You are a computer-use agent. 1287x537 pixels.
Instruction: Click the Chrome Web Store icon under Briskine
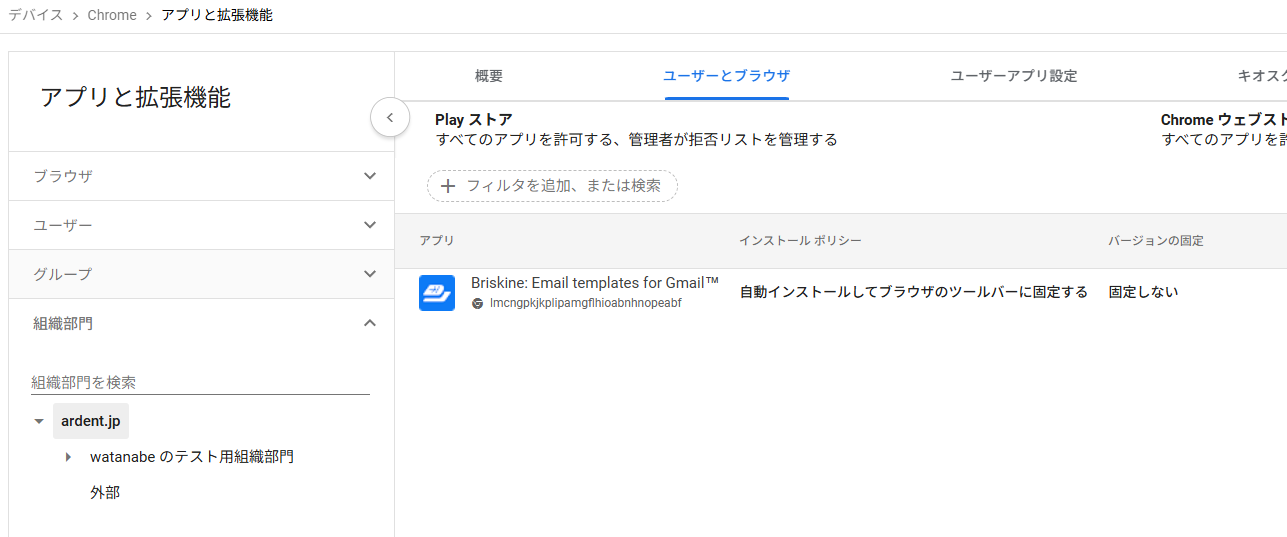pyautogui.click(x=478, y=303)
